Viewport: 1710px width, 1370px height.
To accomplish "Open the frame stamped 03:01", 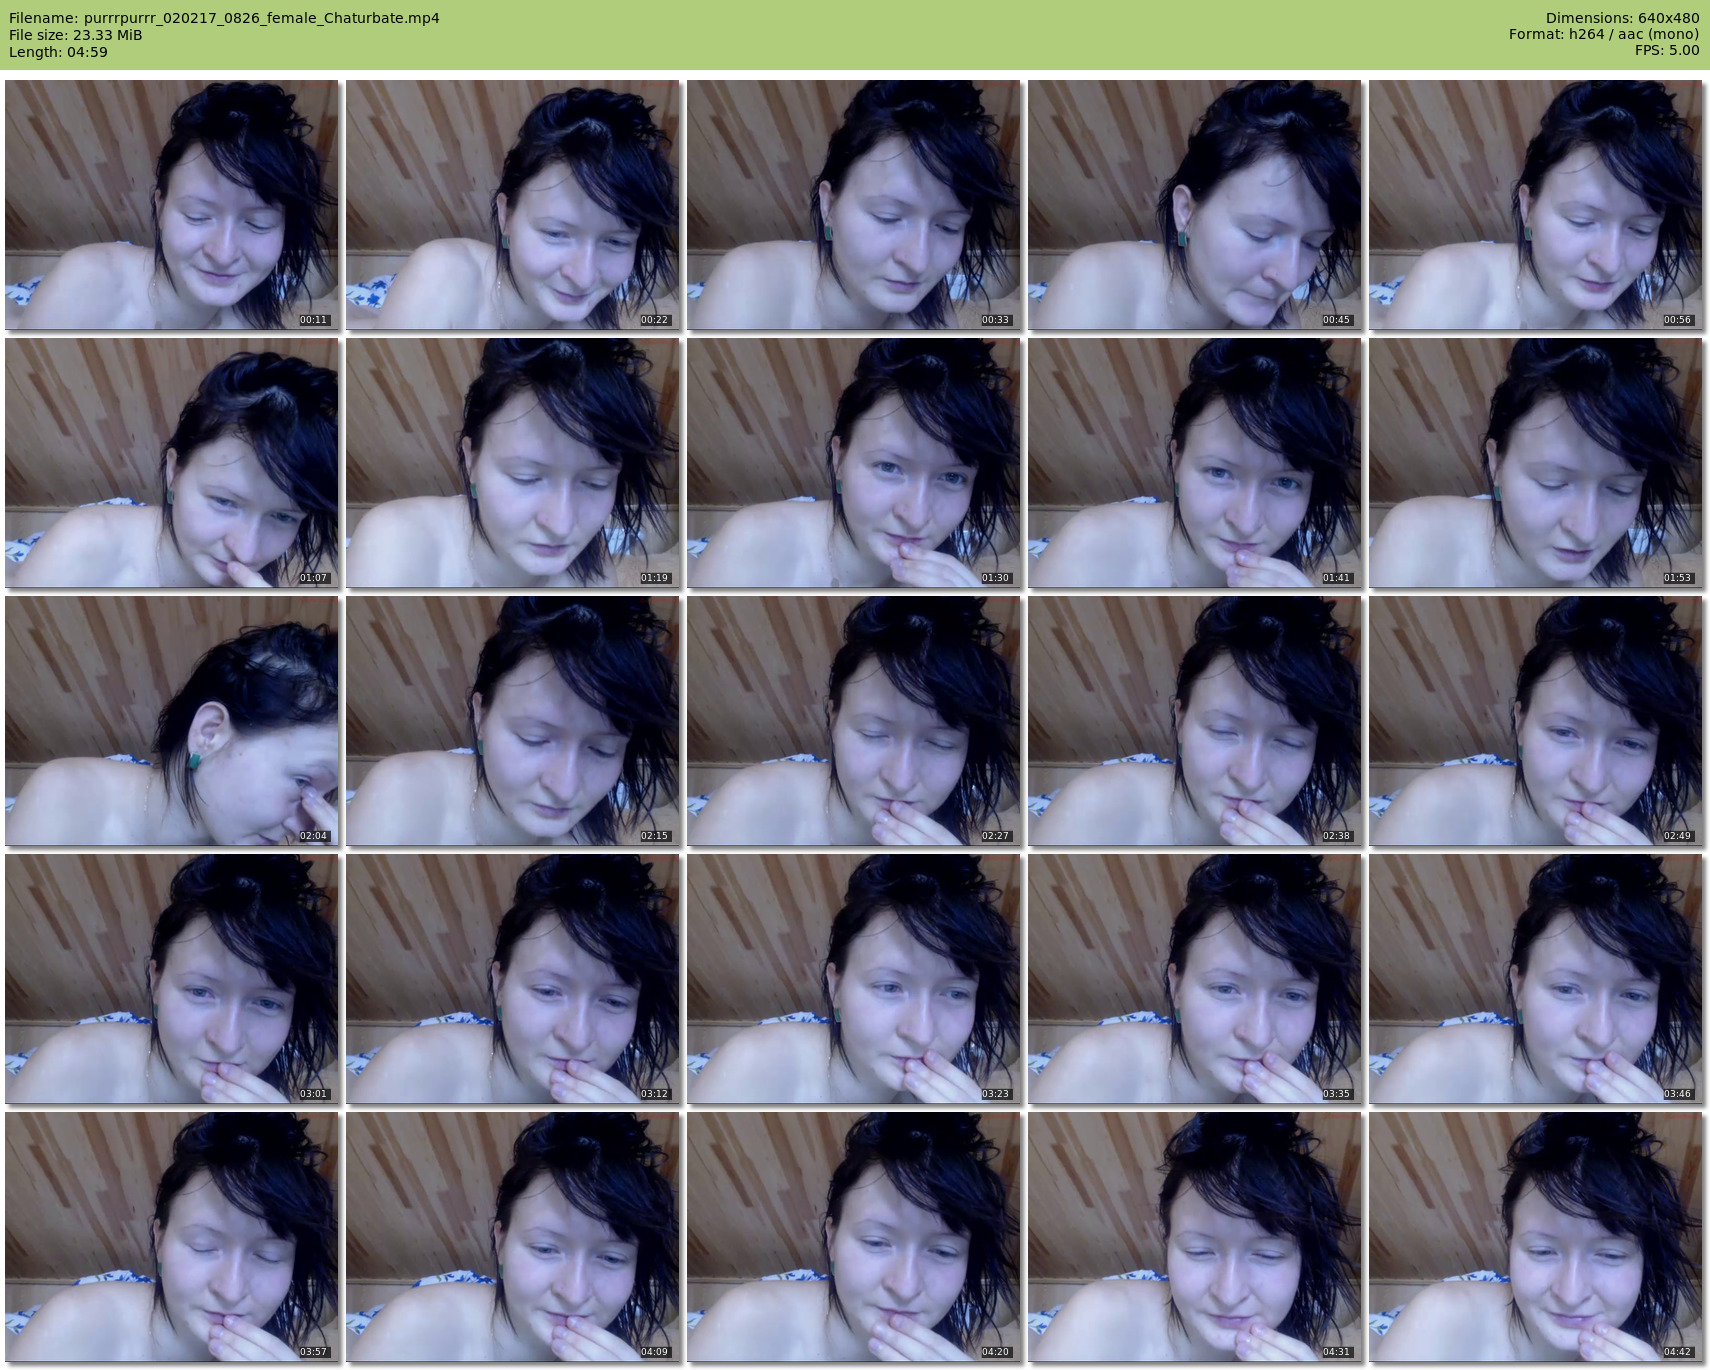I will [x=172, y=979].
